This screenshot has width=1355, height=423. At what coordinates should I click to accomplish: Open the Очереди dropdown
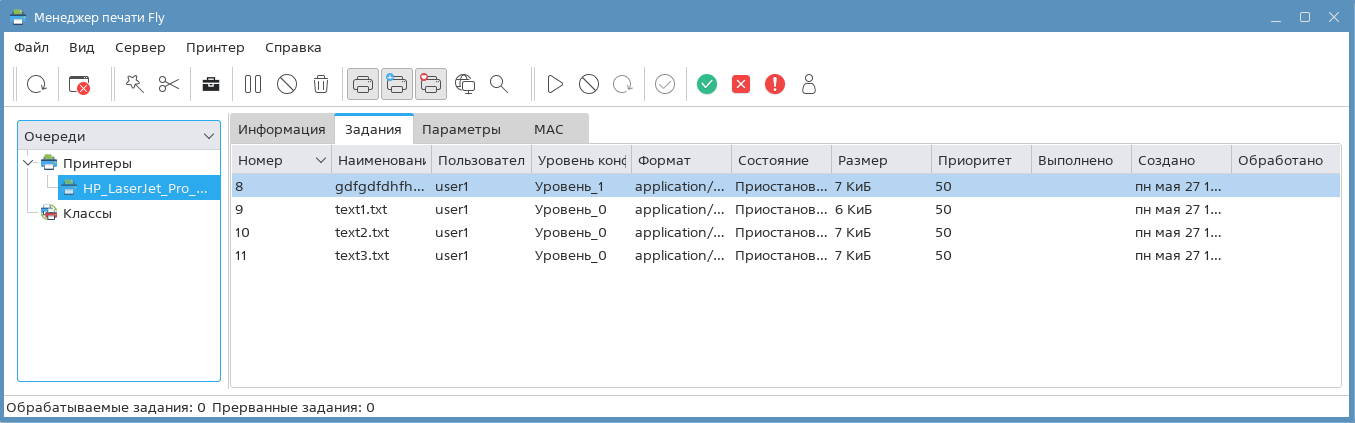click(119, 136)
